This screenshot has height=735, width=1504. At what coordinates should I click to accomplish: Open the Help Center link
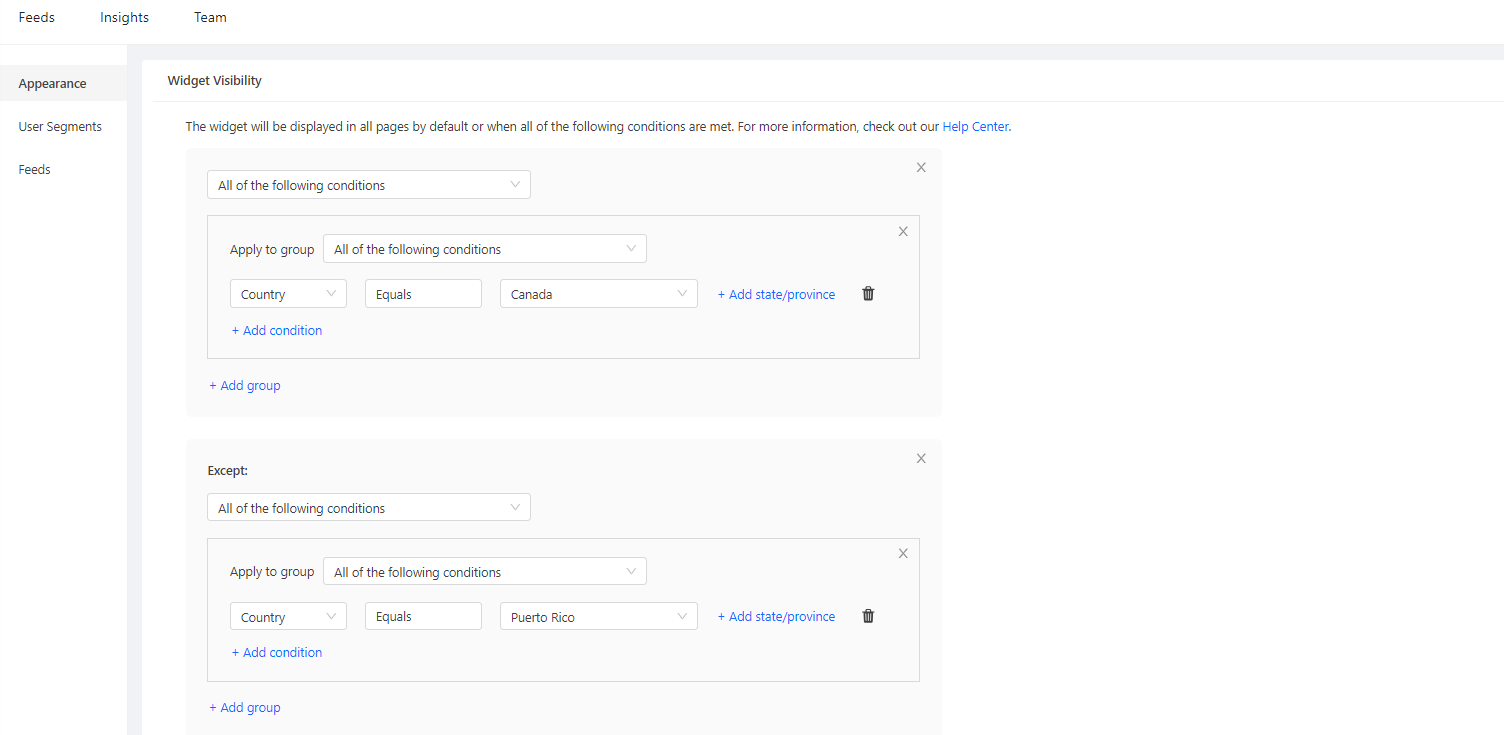(975, 127)
